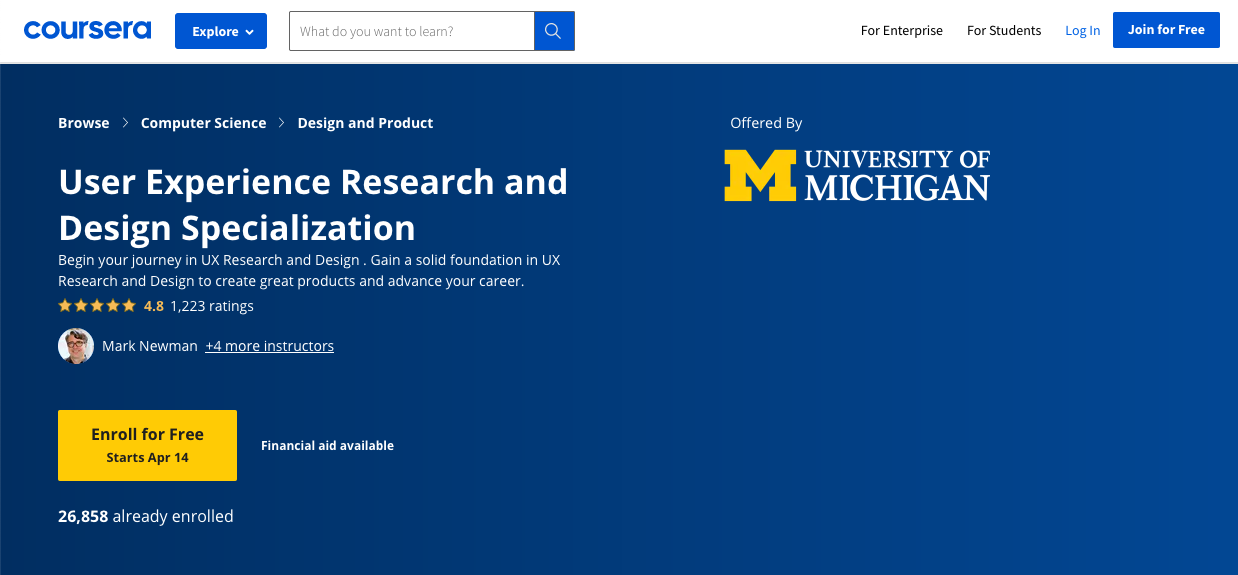Click the Offered By label
This screenshot has width=1238, height=575.
(766, 123)
